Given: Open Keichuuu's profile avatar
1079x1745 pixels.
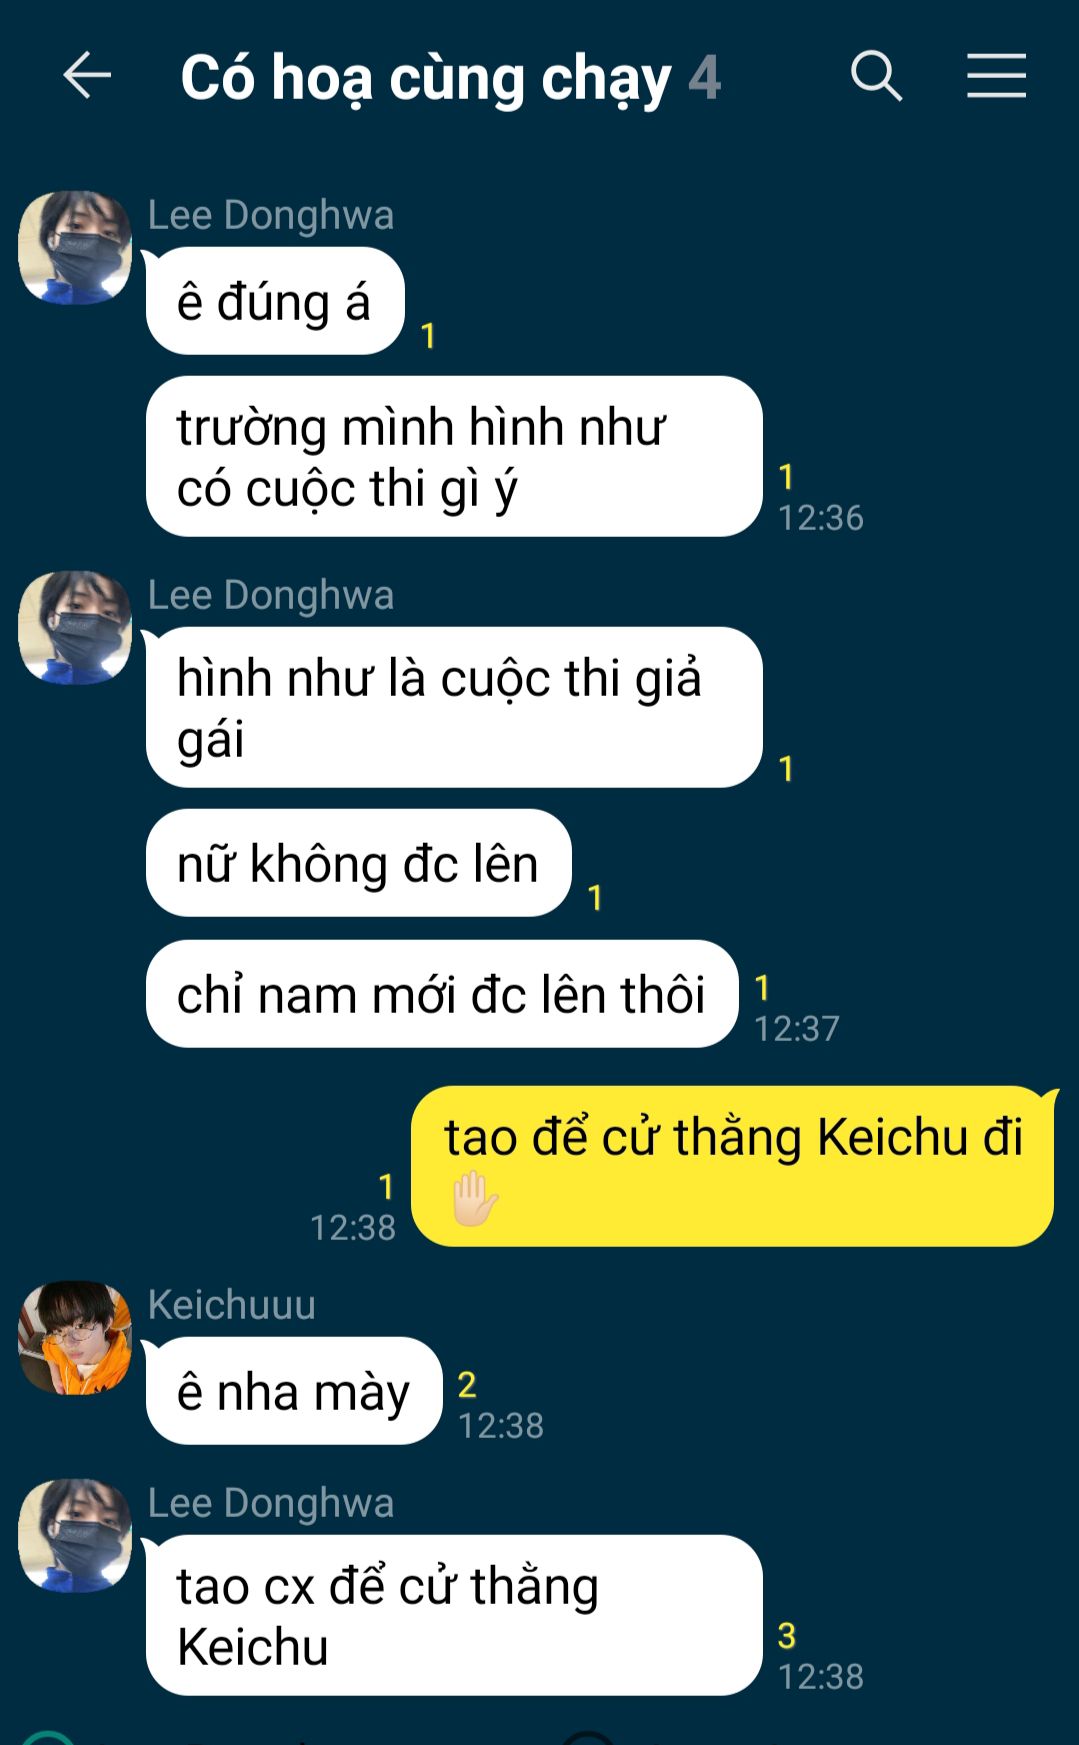Looking at the screenshot, I should click(75, 1337).
